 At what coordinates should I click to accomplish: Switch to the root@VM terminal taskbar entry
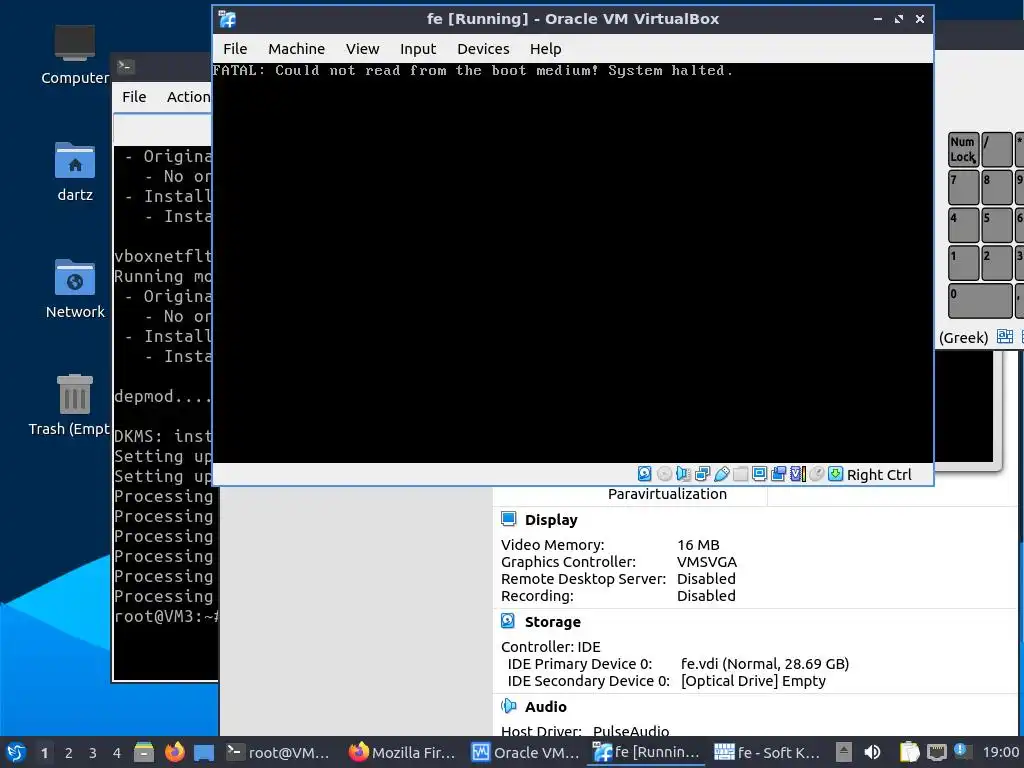click(278, 752)
